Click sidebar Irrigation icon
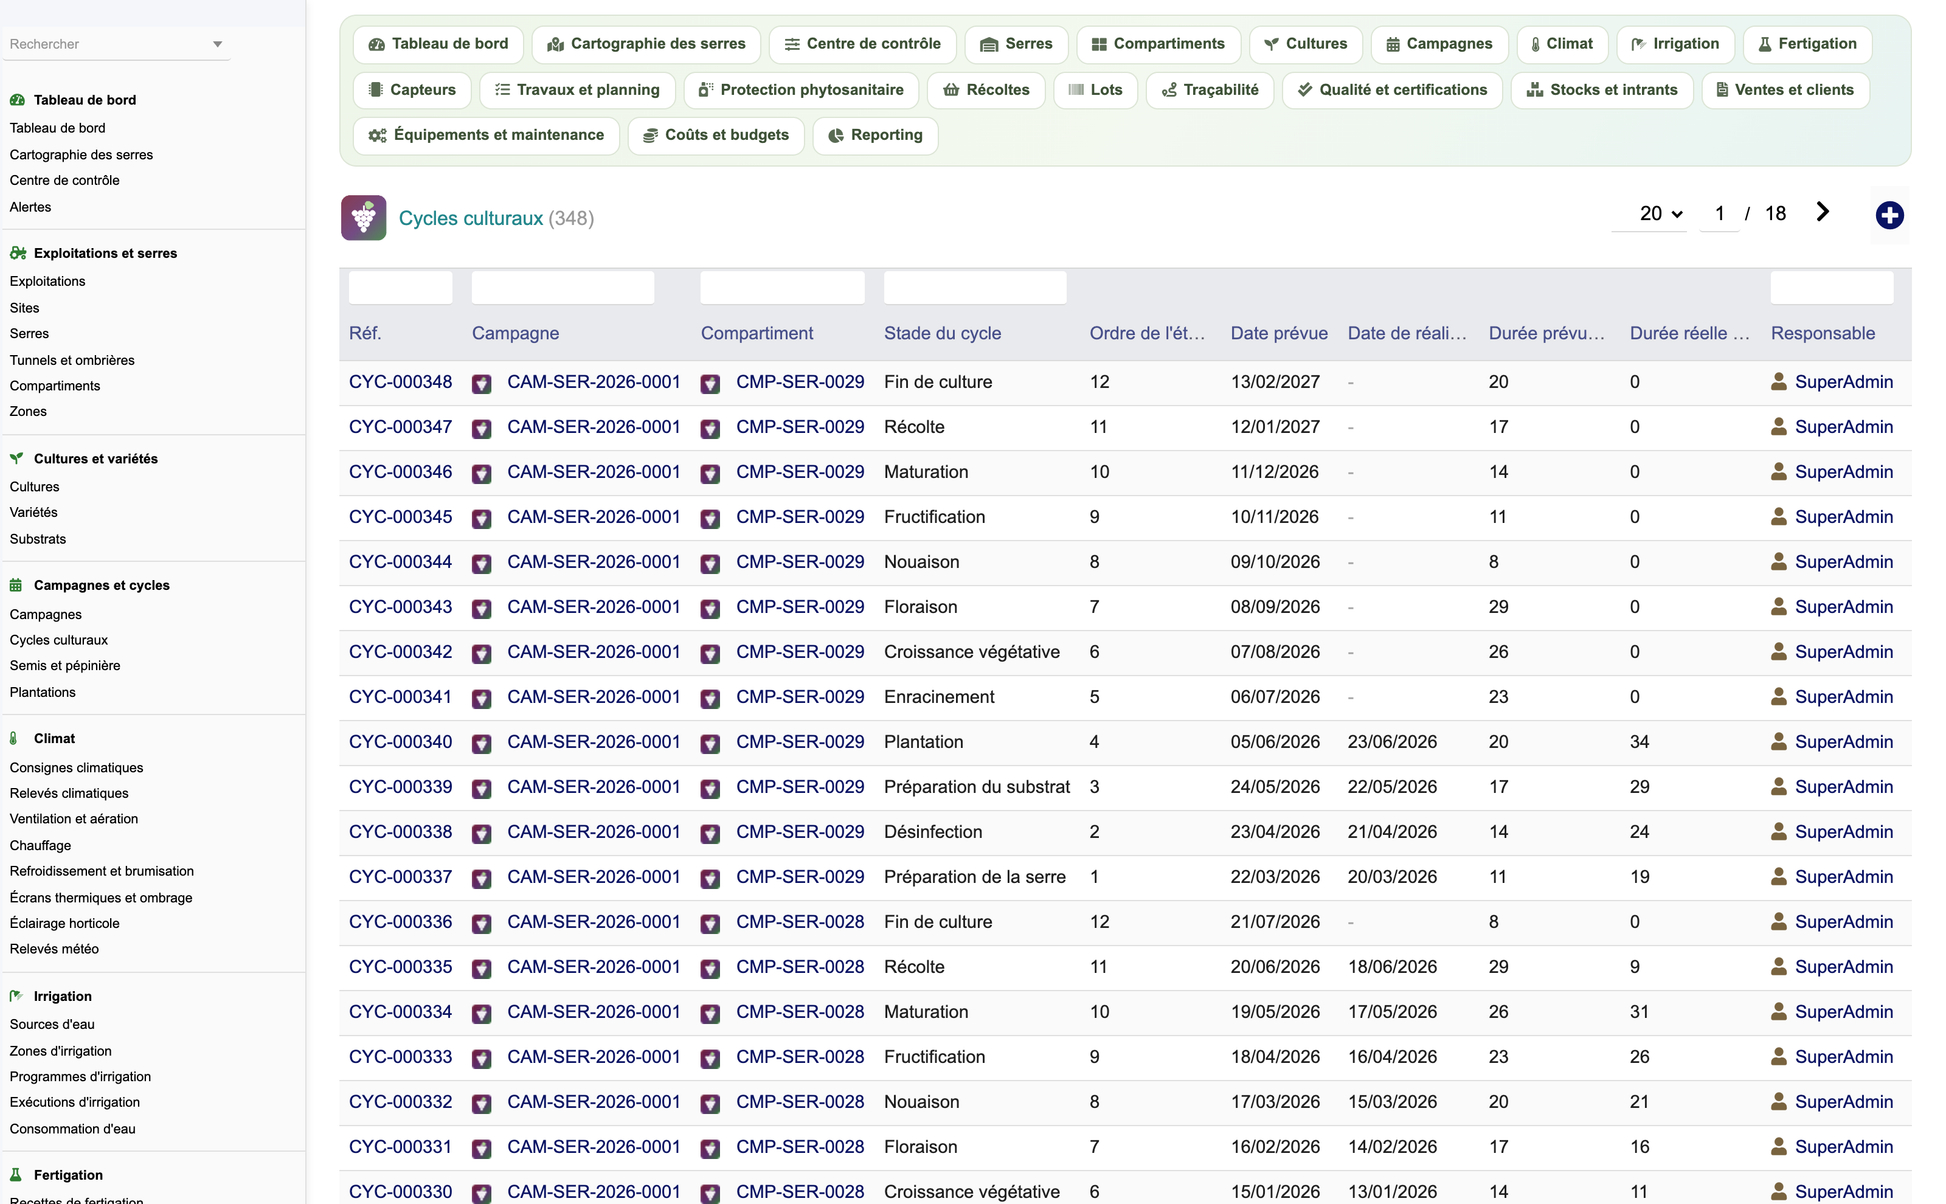The image size is (1946, 1204). (16, 996)
